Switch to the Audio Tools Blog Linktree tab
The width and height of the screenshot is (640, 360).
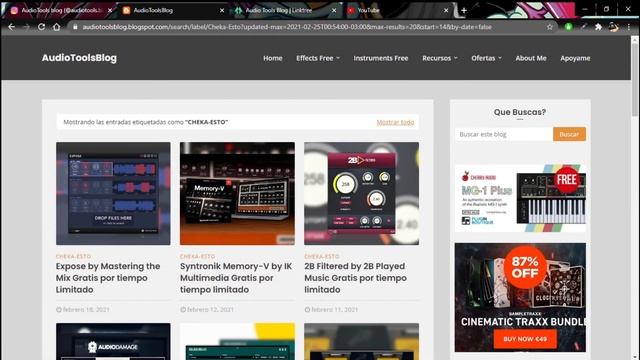284,11
